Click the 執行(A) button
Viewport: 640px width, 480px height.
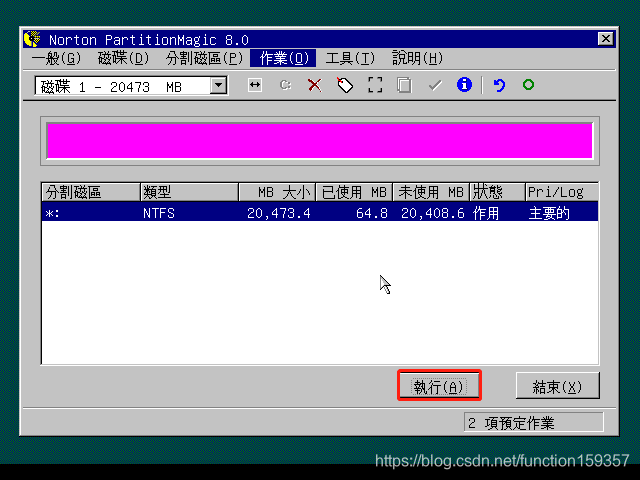439,386
